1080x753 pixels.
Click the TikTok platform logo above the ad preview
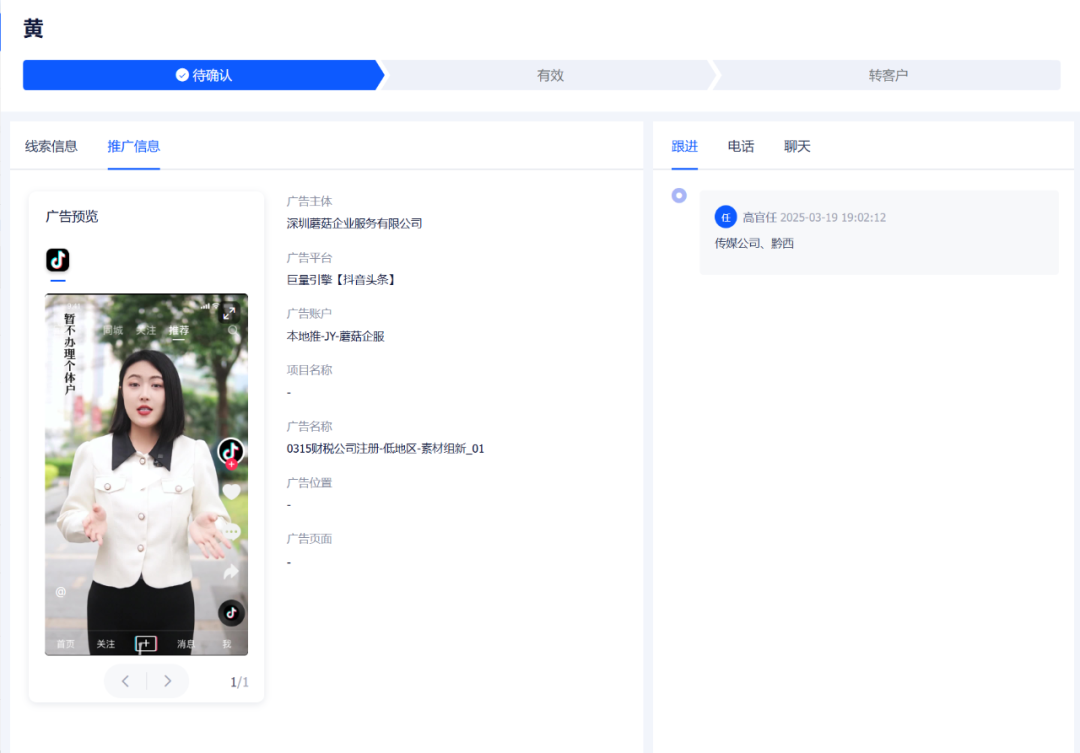57,261
